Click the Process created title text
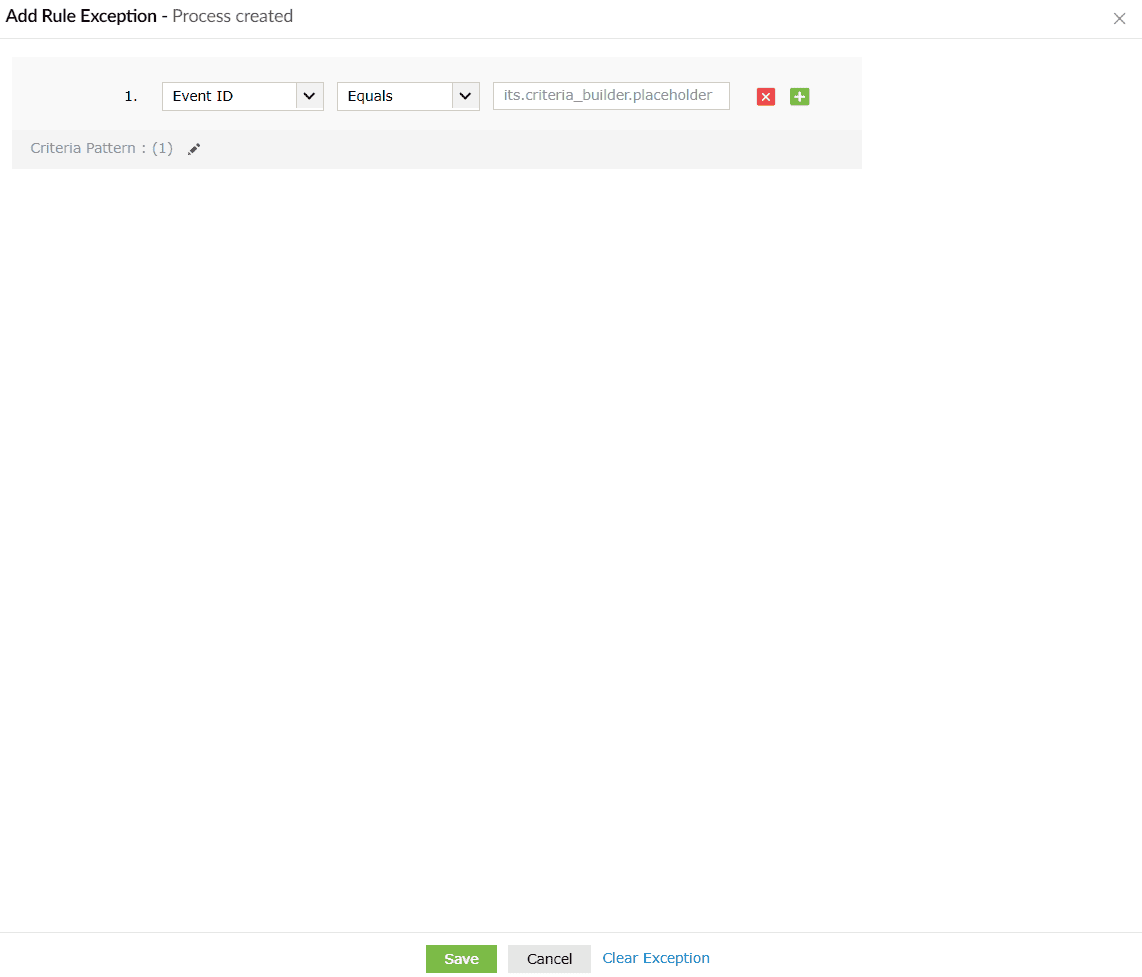This screenshot has height=977, width=1142. coord(232,16)
